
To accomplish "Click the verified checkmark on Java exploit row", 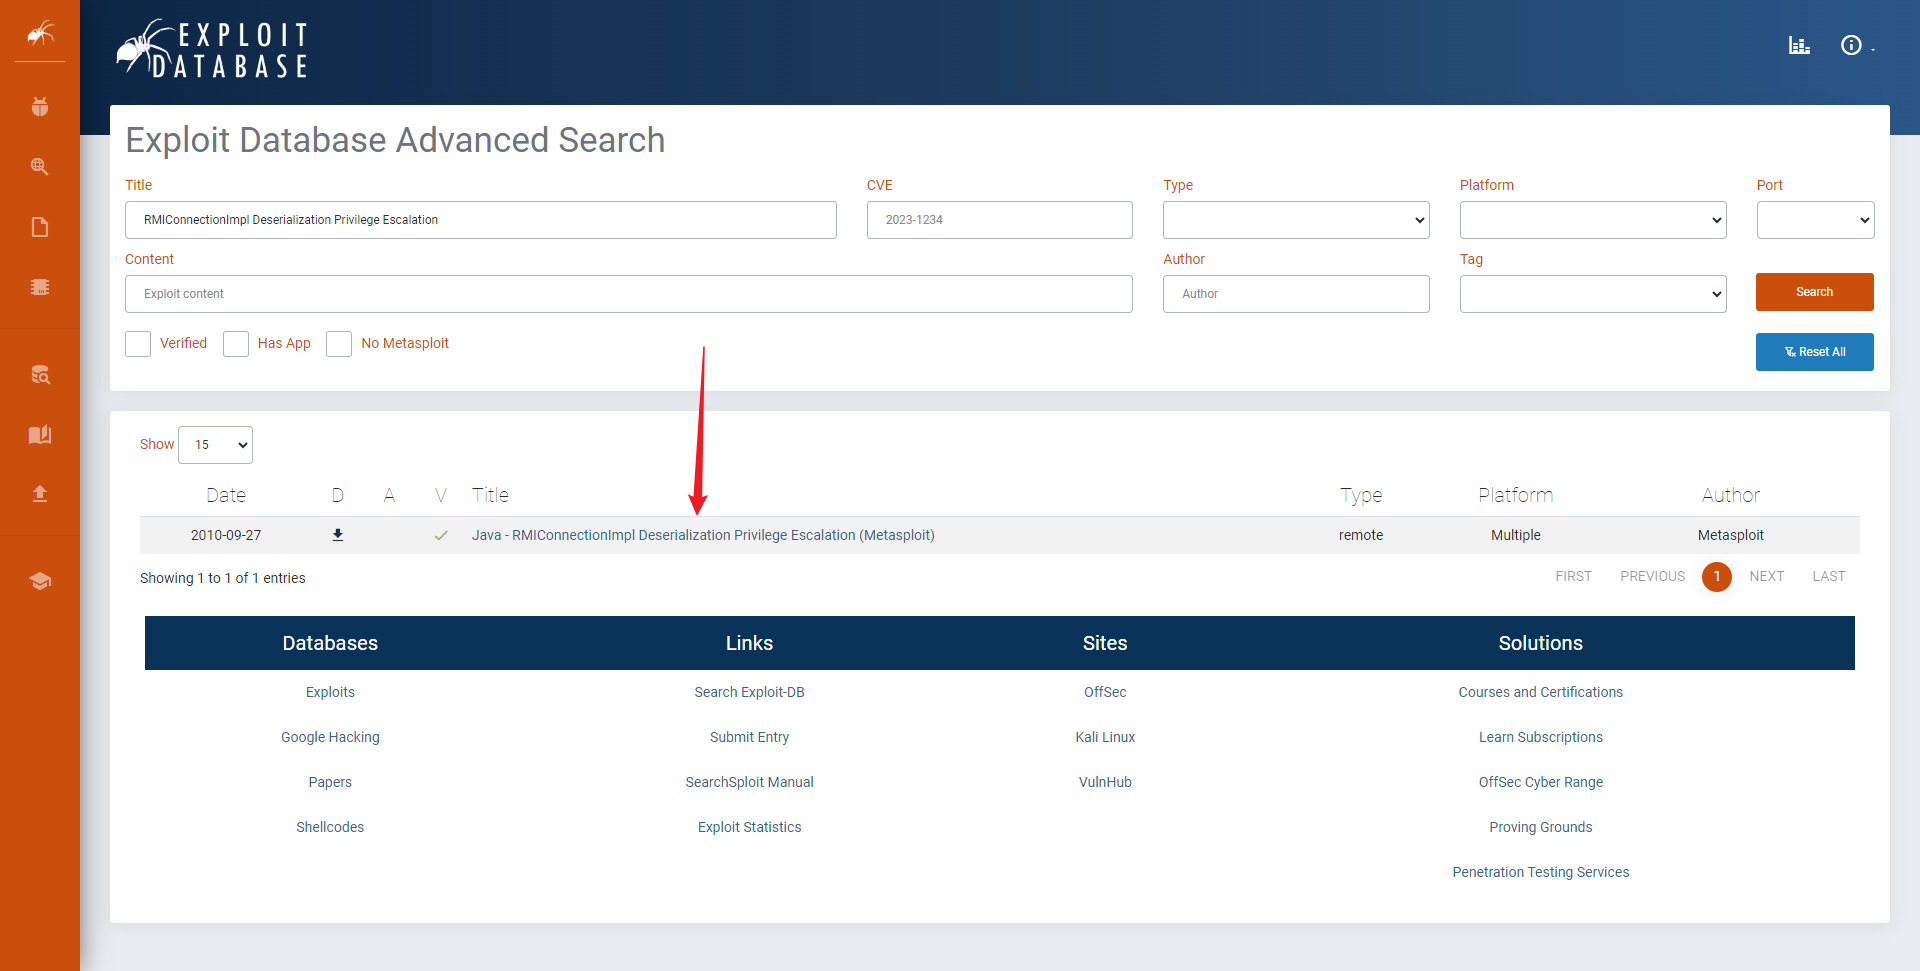I will point(441,535).
